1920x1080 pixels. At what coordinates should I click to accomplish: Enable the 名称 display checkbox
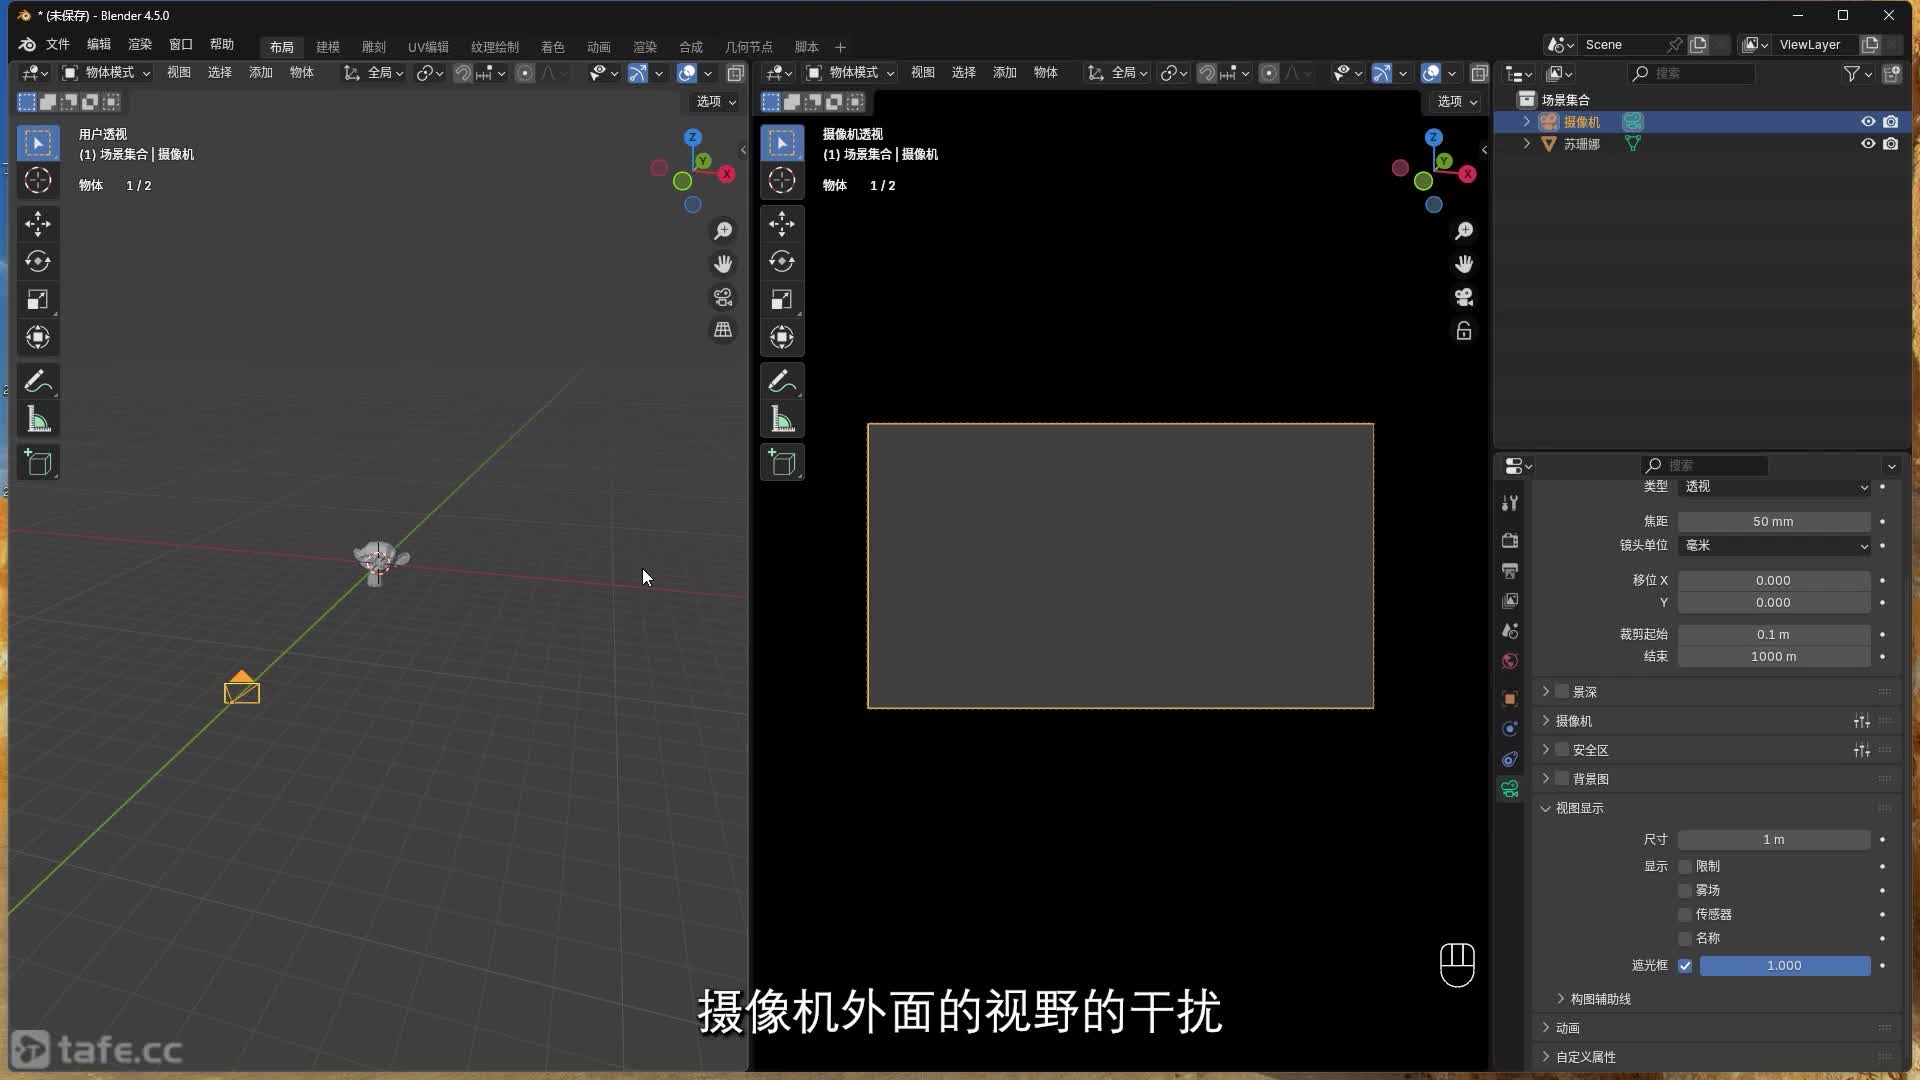tap(1685, 939)
